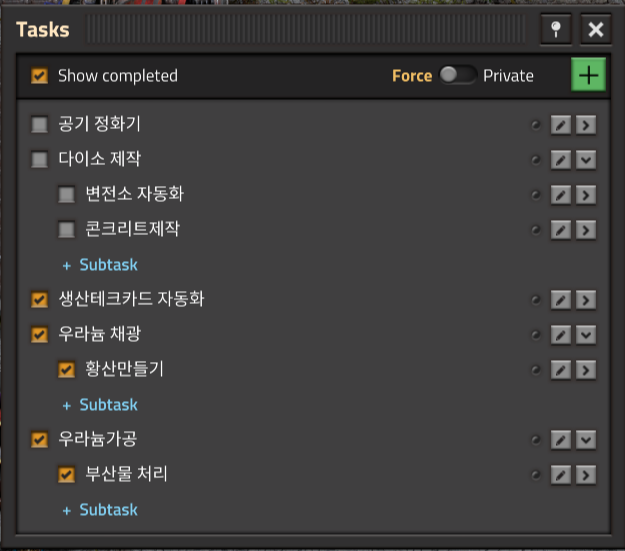The image size is (625, 551).
Task: Open edit for 부산물 처리 subtask
Action: 561,475
